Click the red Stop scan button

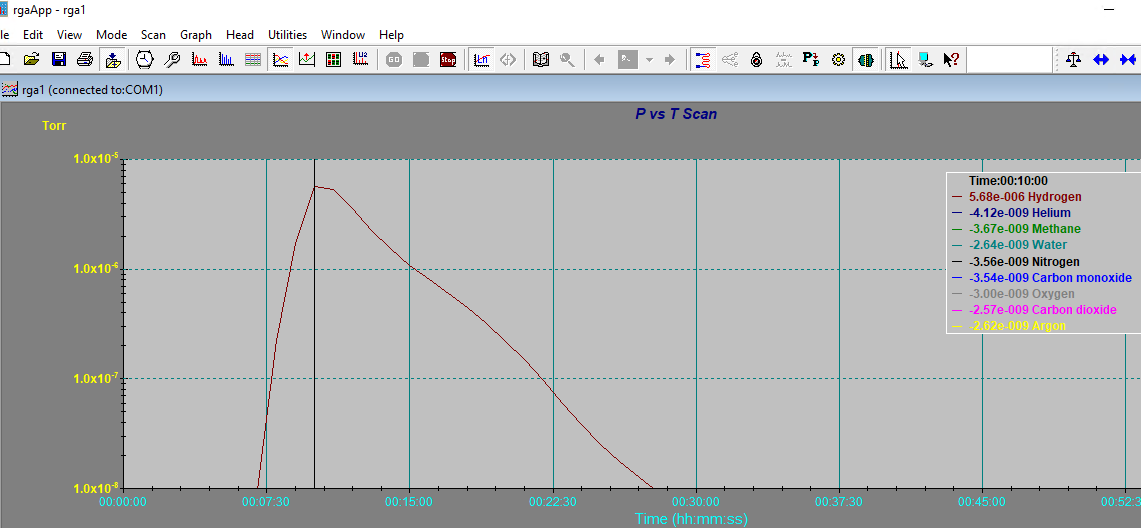click(x=448, y=60)
